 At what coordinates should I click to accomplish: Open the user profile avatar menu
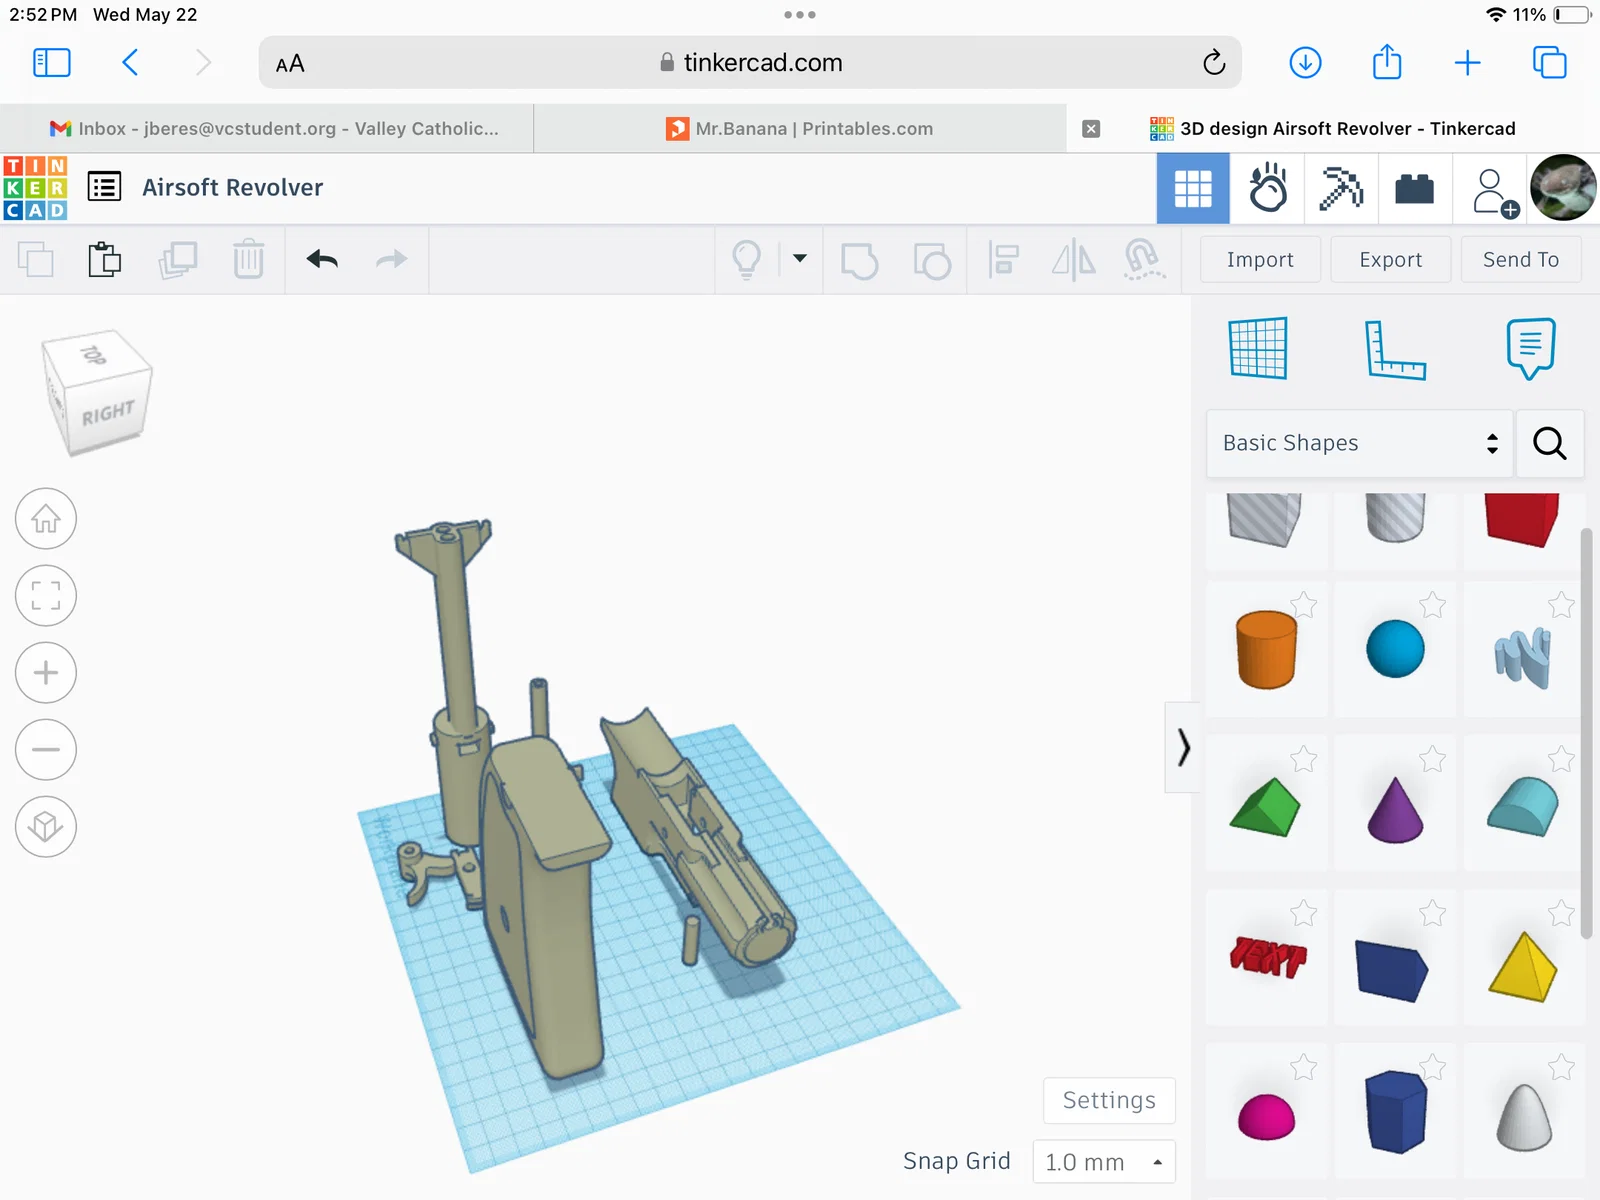click(x=1563, y=188)
